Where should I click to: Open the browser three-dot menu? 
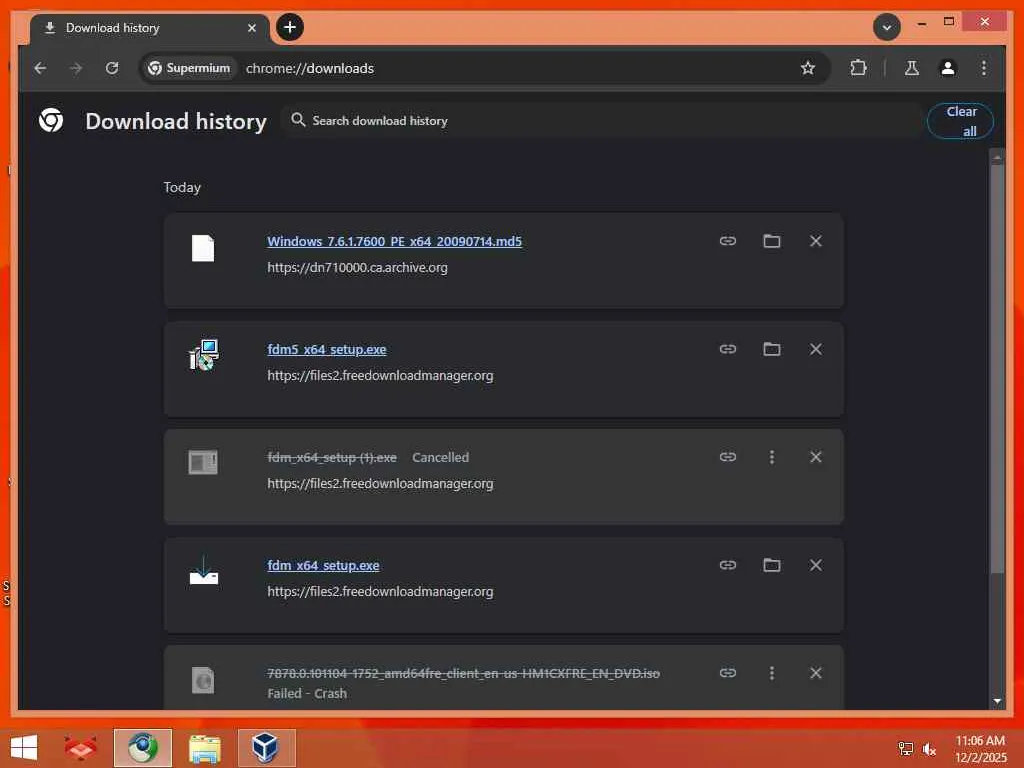pos(984,68)
